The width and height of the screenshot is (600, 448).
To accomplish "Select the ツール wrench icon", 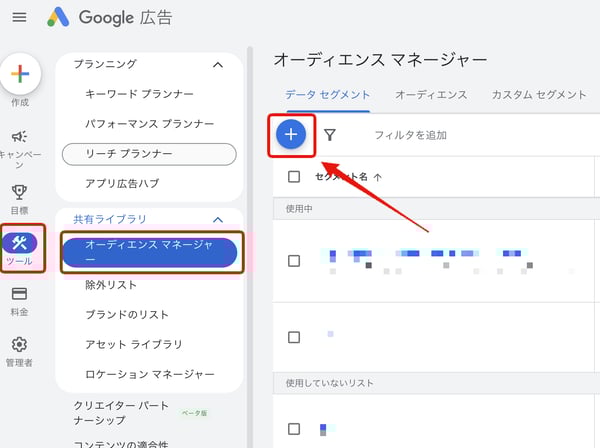I will tap(20, 243).
